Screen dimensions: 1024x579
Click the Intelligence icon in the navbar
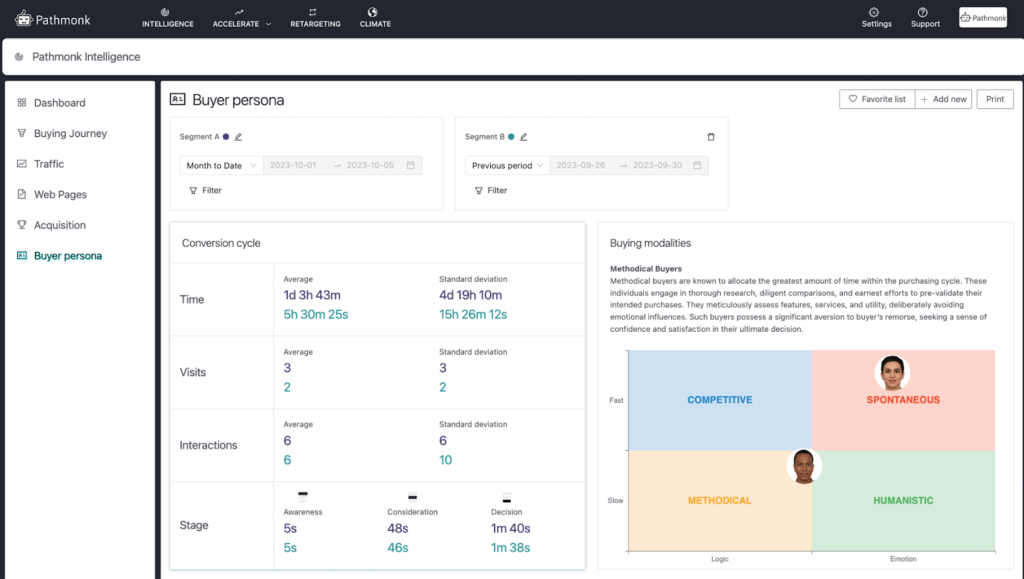(x=167, y=11)
